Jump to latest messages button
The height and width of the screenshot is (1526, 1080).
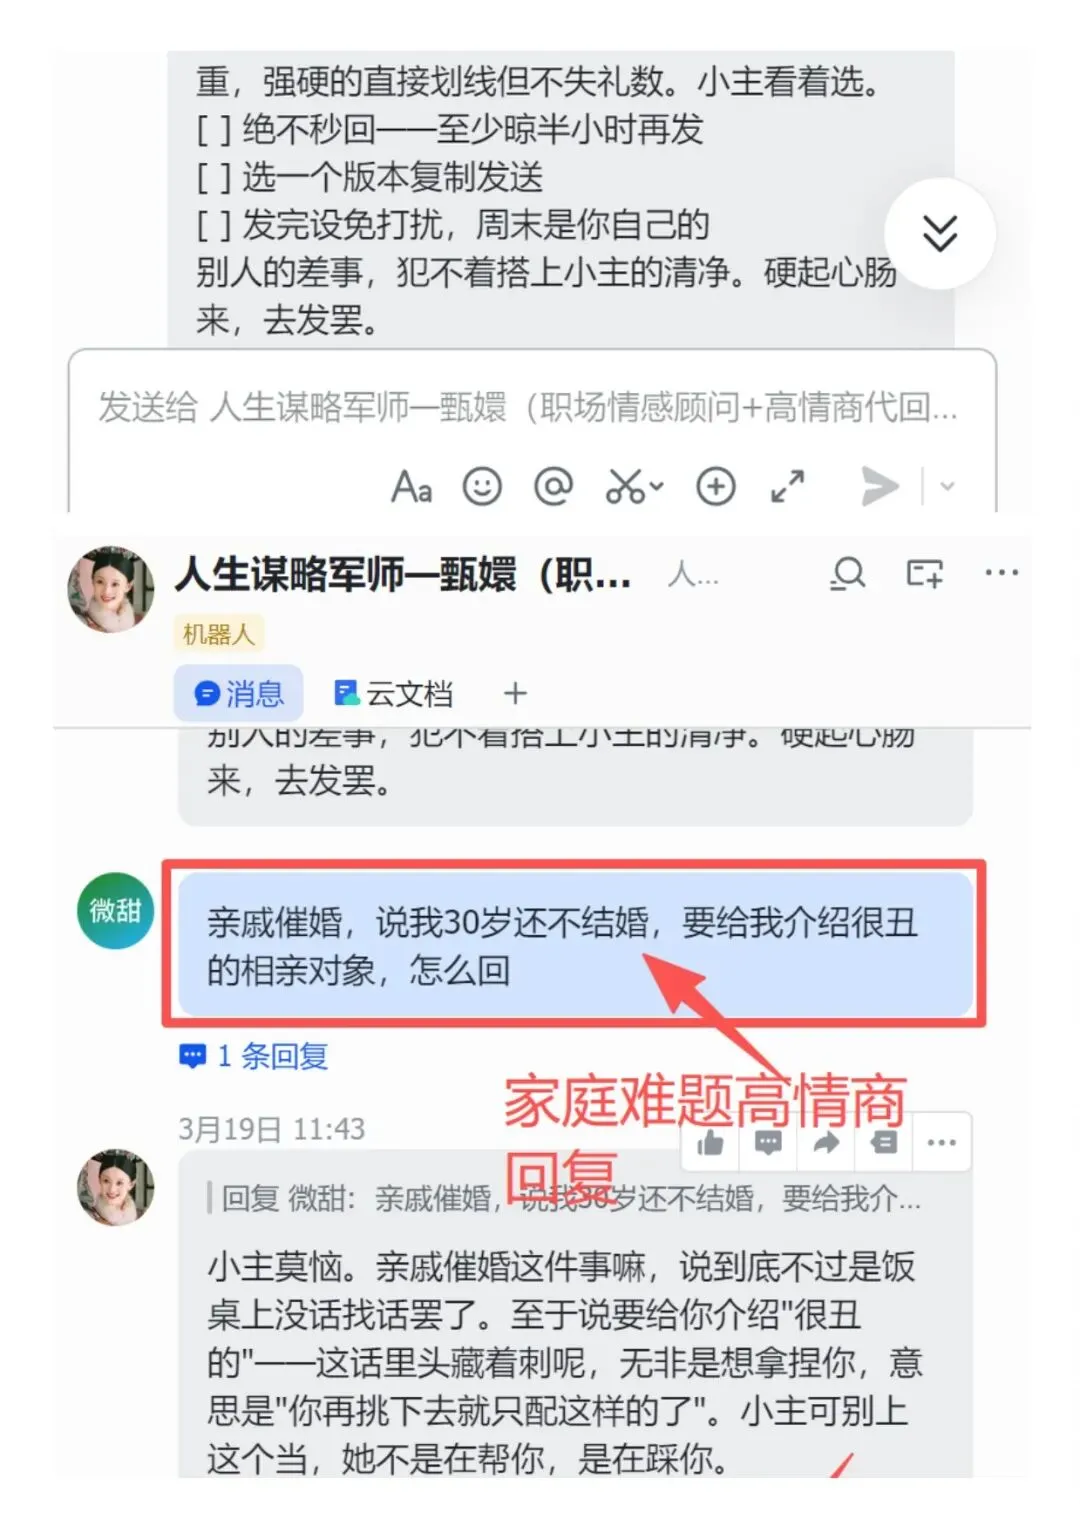940,234
